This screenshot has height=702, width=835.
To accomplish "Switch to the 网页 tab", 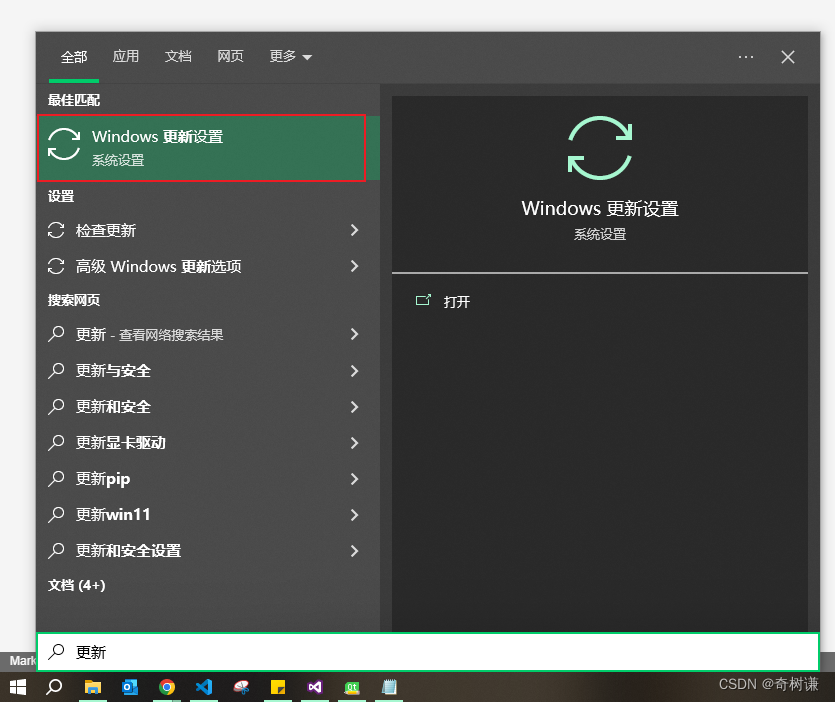I will (x=230, y=56).
